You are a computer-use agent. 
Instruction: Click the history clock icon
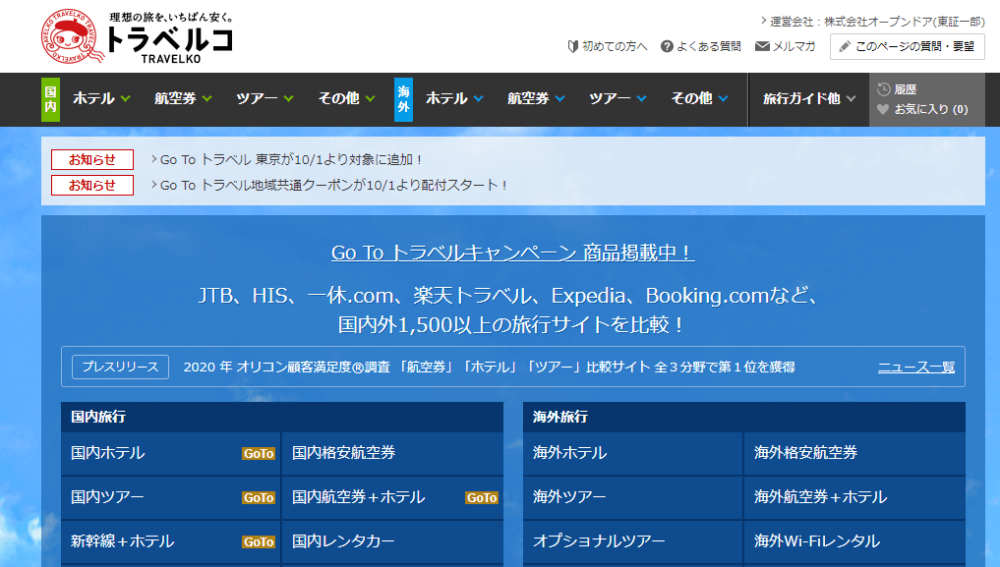coord(884,89)
